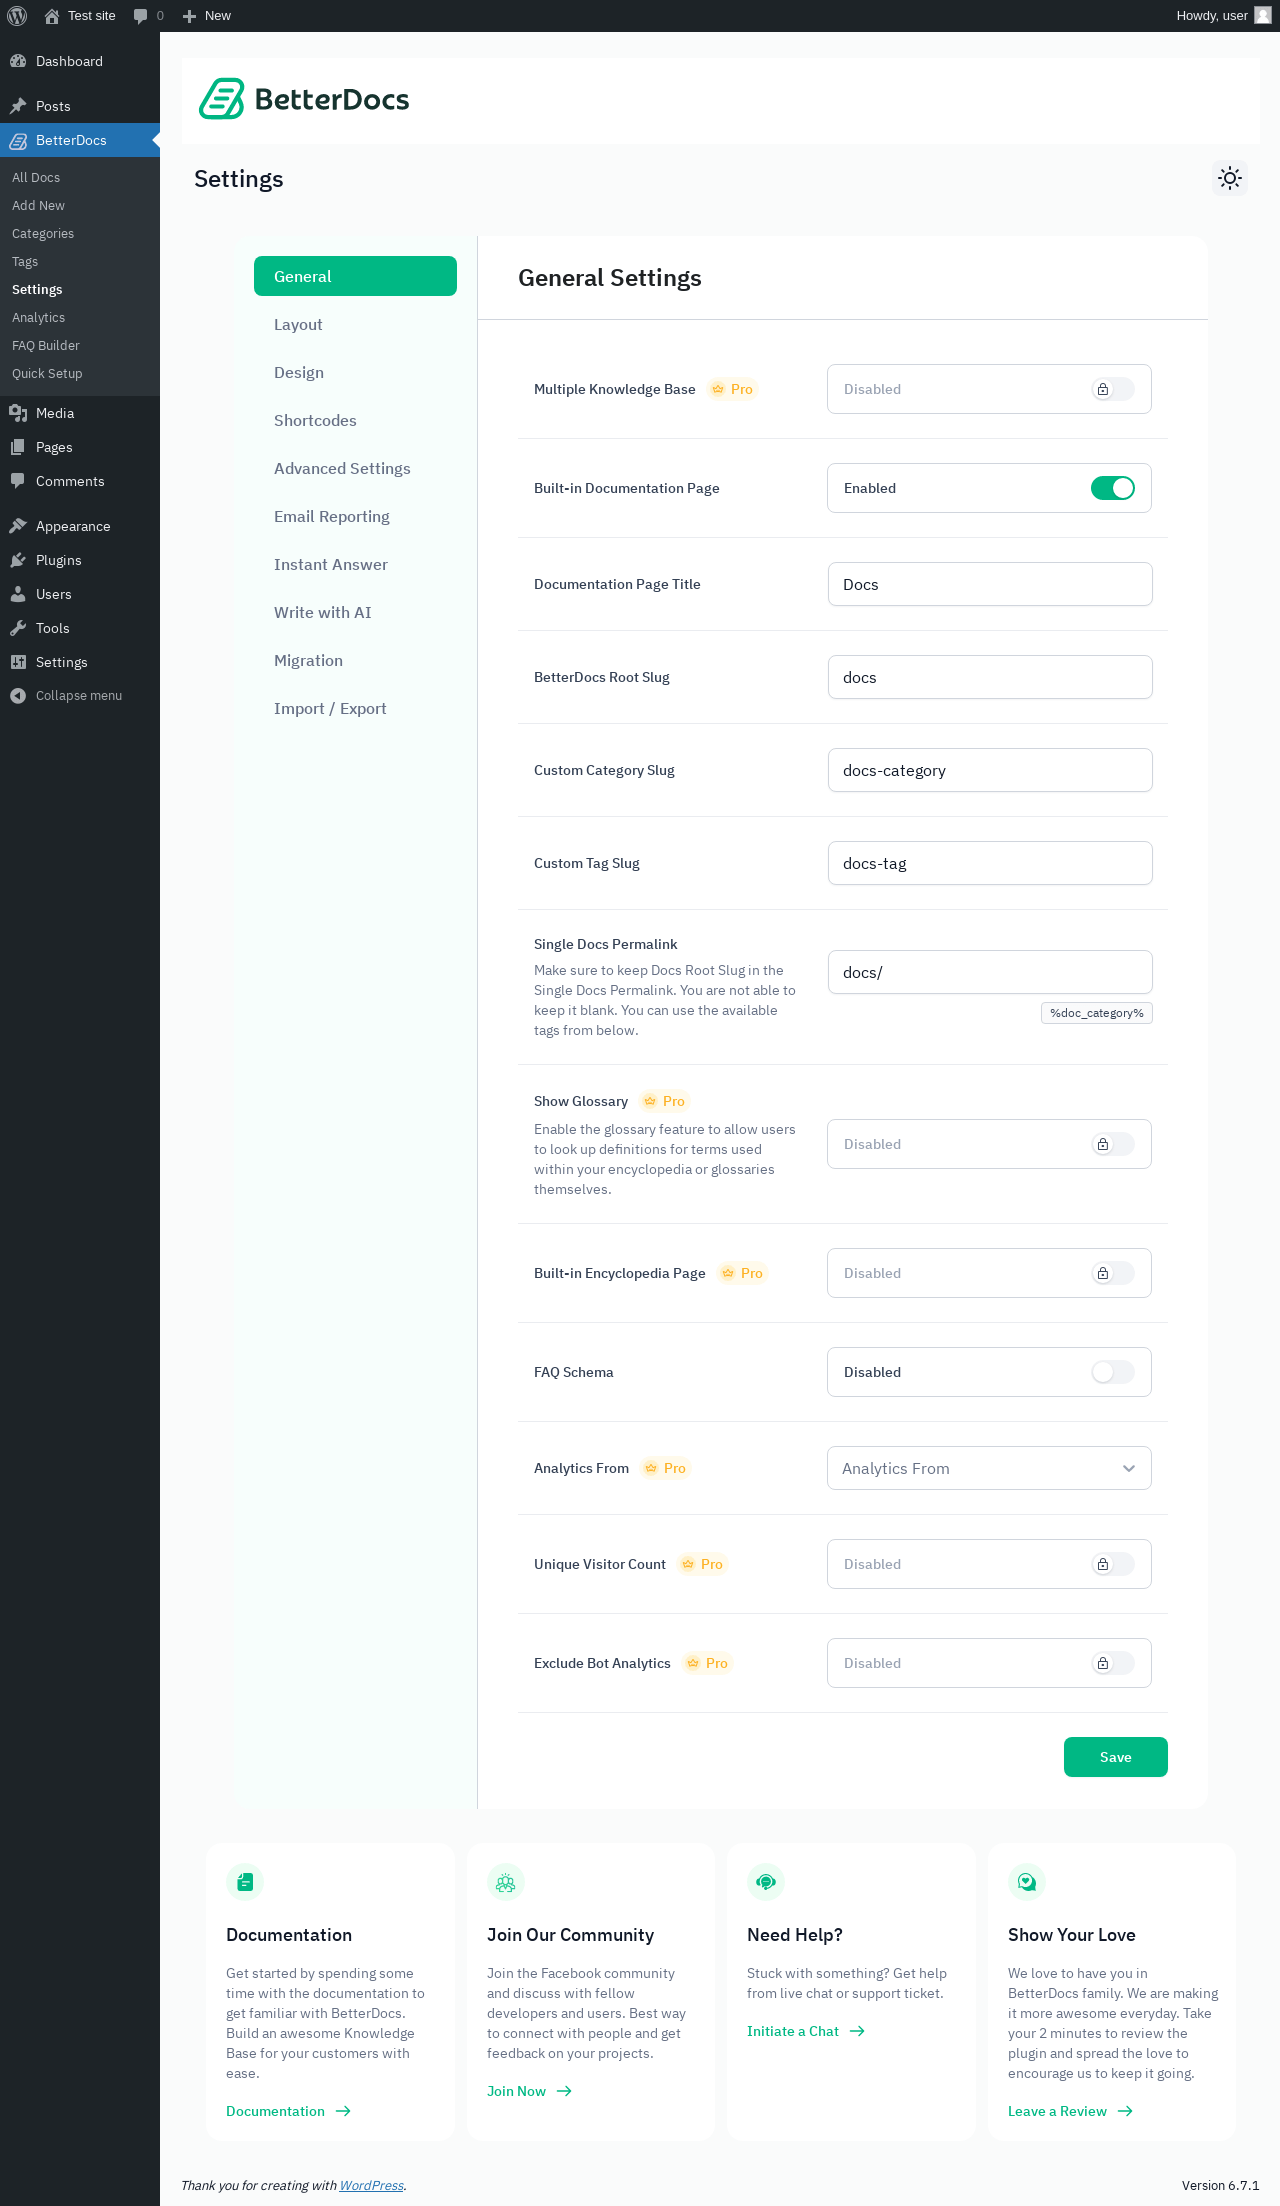Disable the Built-in Documentation Page toggle
The height and width of the screenshot is (2206, 1280).
pos(1112,488)
